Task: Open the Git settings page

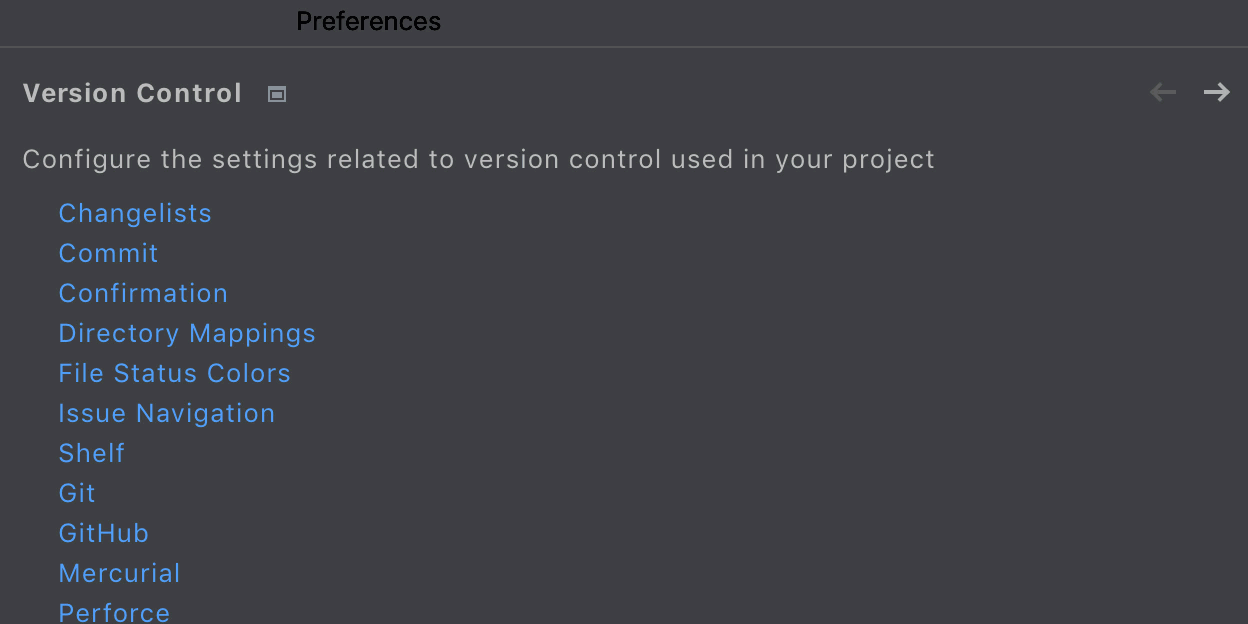Action: [77, 493]
